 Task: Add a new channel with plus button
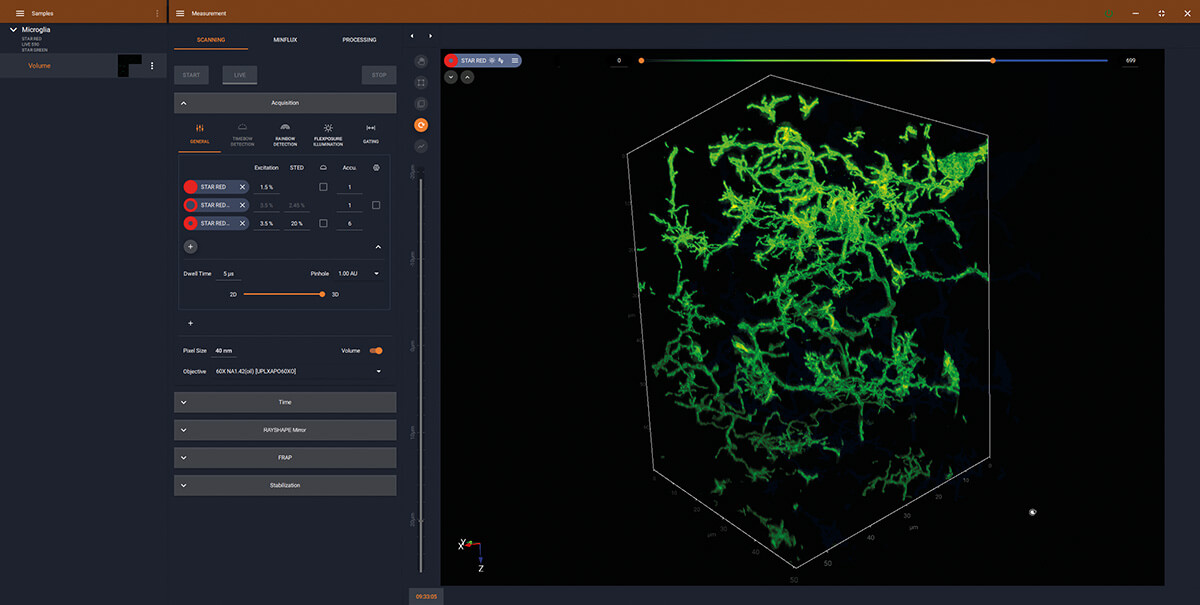[190, 246]
